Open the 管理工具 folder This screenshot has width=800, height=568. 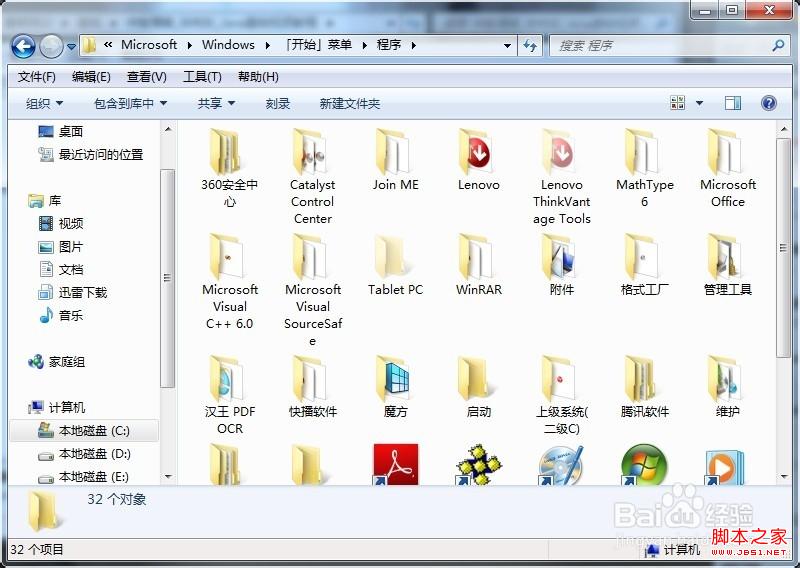point(728,265)
